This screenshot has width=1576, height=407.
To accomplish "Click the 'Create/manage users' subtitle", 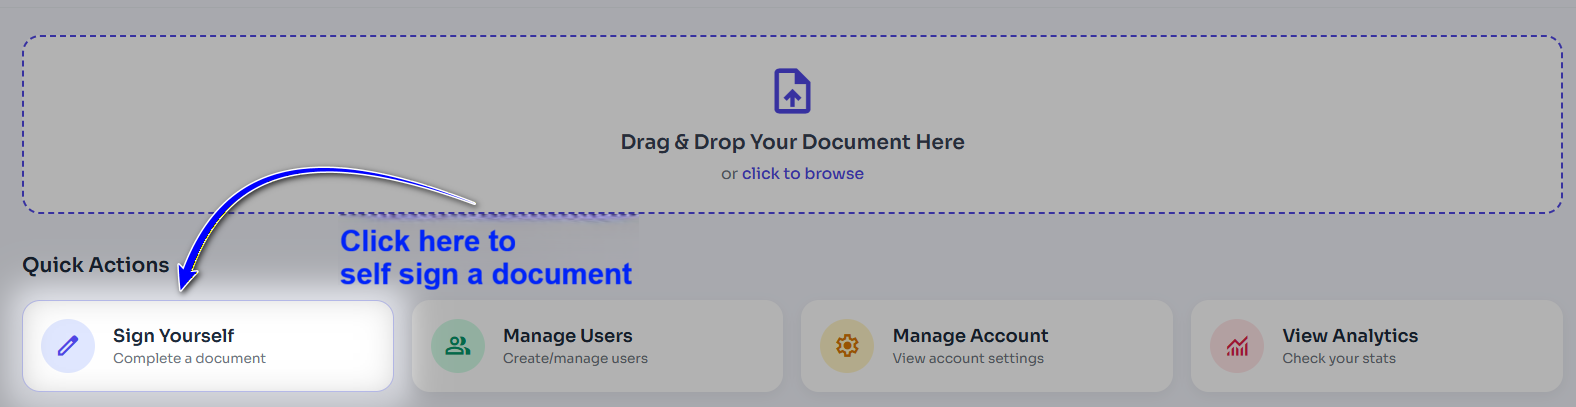I will tap(575, 359).
